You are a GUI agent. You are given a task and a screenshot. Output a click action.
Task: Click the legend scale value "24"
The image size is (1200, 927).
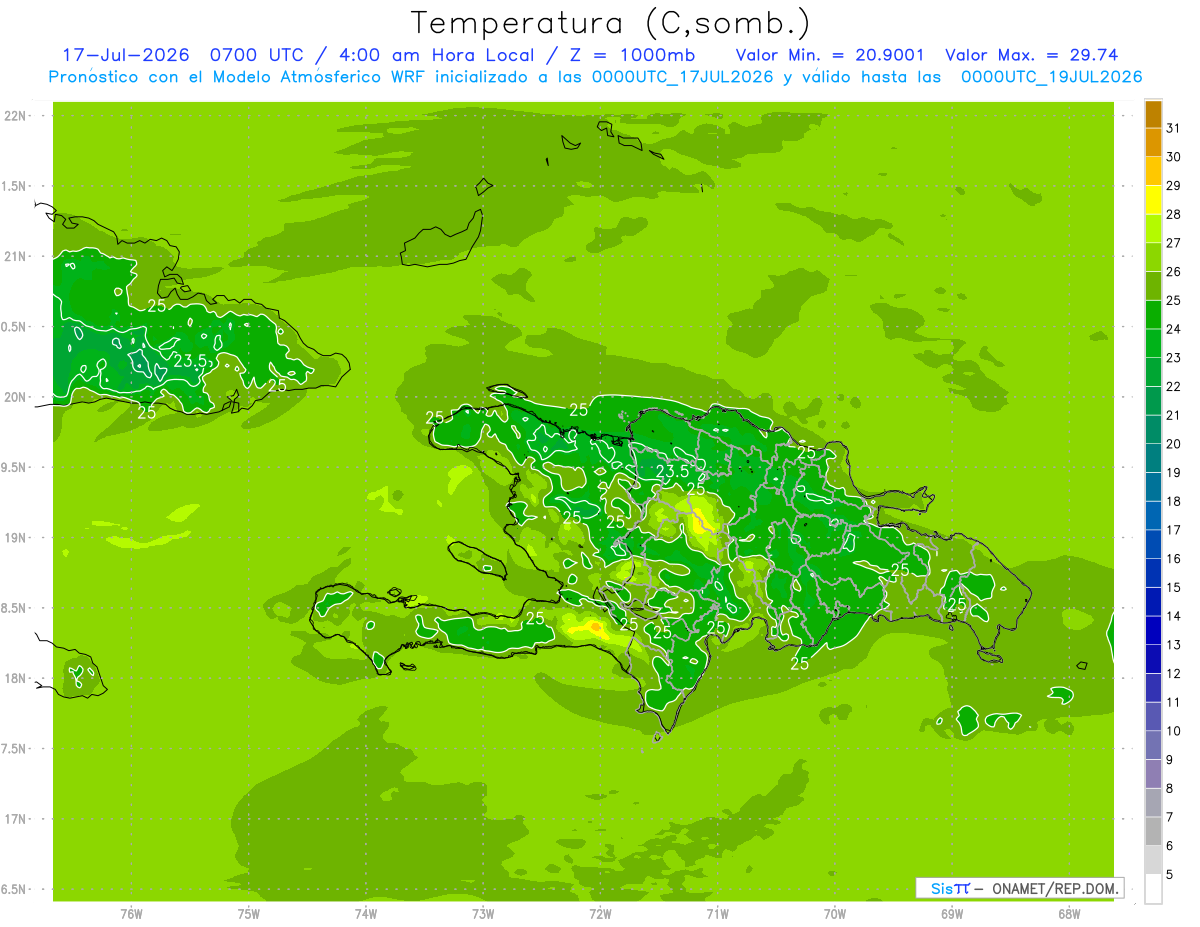pyautogui.click(x=1174, y=329)
